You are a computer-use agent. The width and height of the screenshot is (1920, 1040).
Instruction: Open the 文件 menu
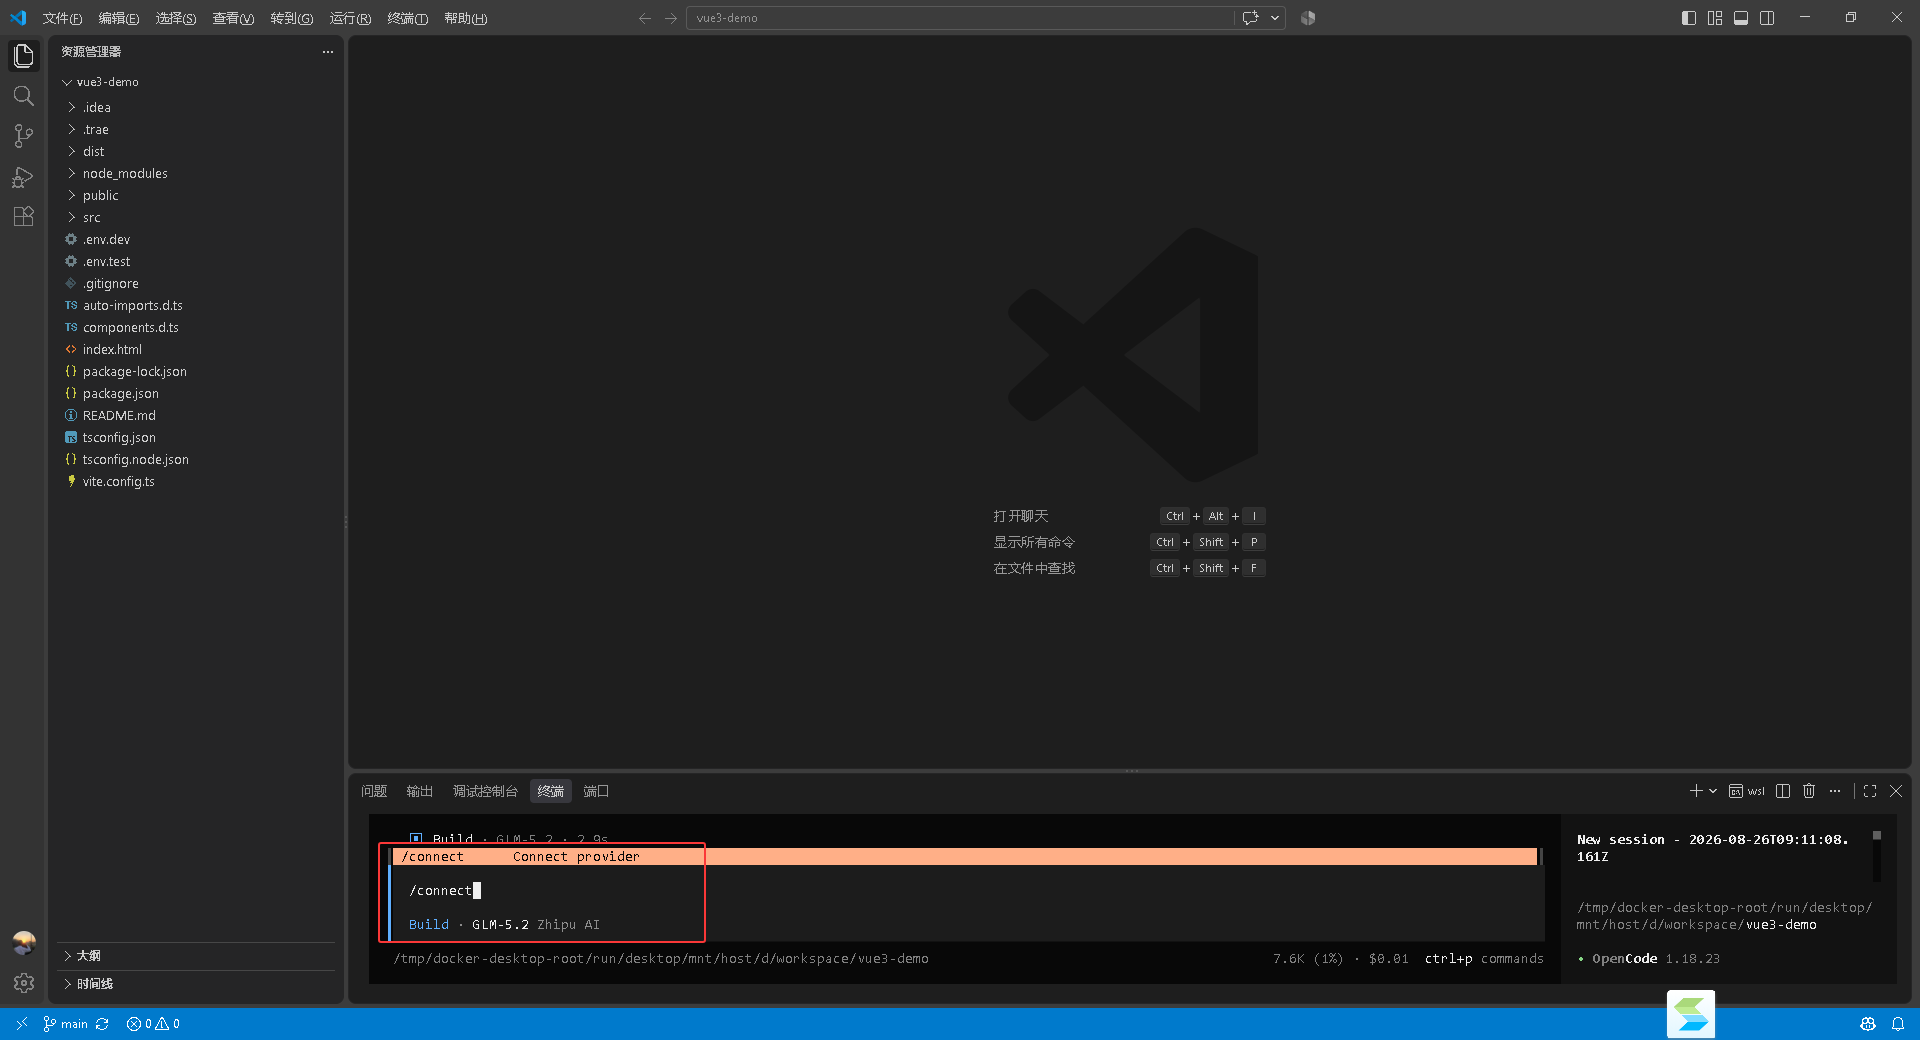coord(62,18)
